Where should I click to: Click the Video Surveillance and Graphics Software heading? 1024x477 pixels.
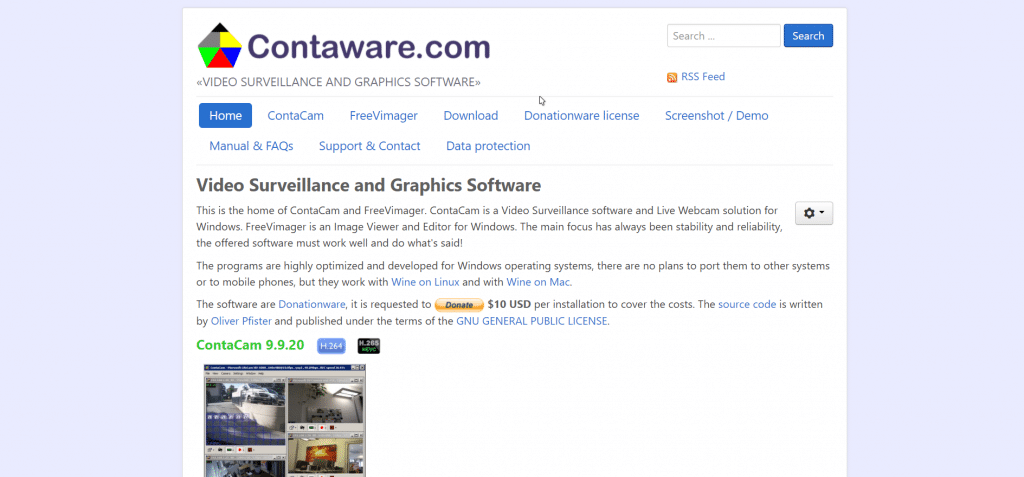click(368, 186)
